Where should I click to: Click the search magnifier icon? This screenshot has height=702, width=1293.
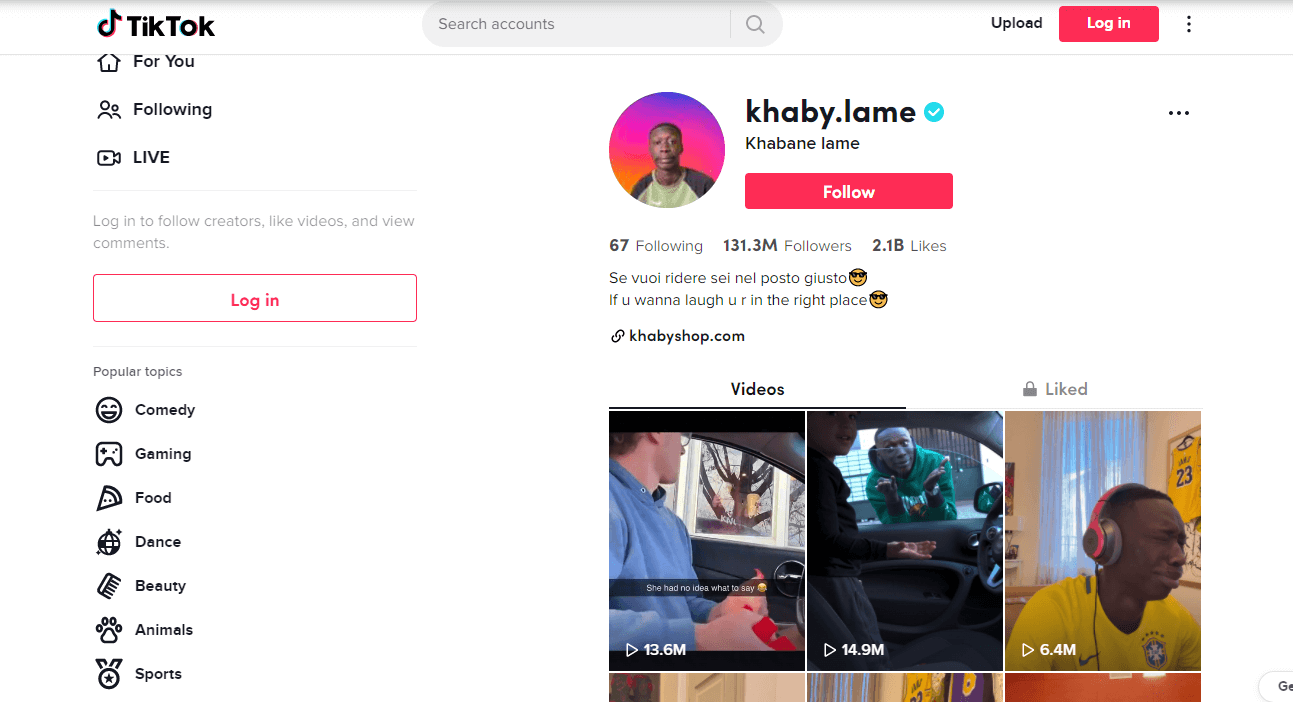click(x=755, y=24)
